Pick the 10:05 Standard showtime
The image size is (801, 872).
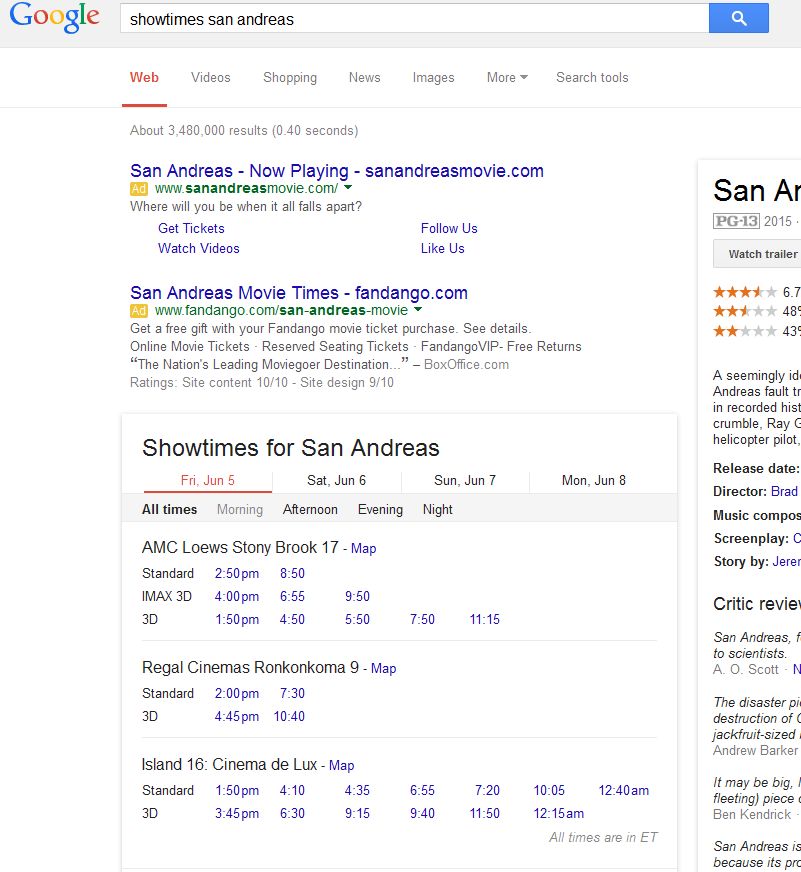(549, 790)
